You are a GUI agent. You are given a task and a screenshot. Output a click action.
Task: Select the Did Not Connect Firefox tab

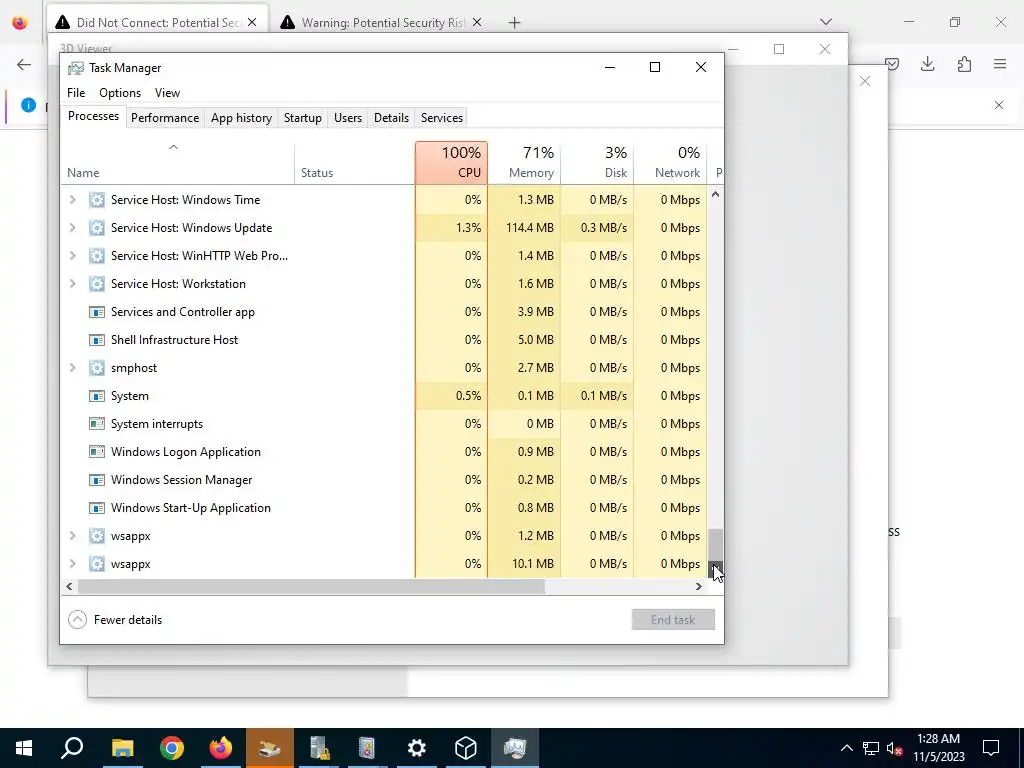pyautogui.click(x=157, y=22)
